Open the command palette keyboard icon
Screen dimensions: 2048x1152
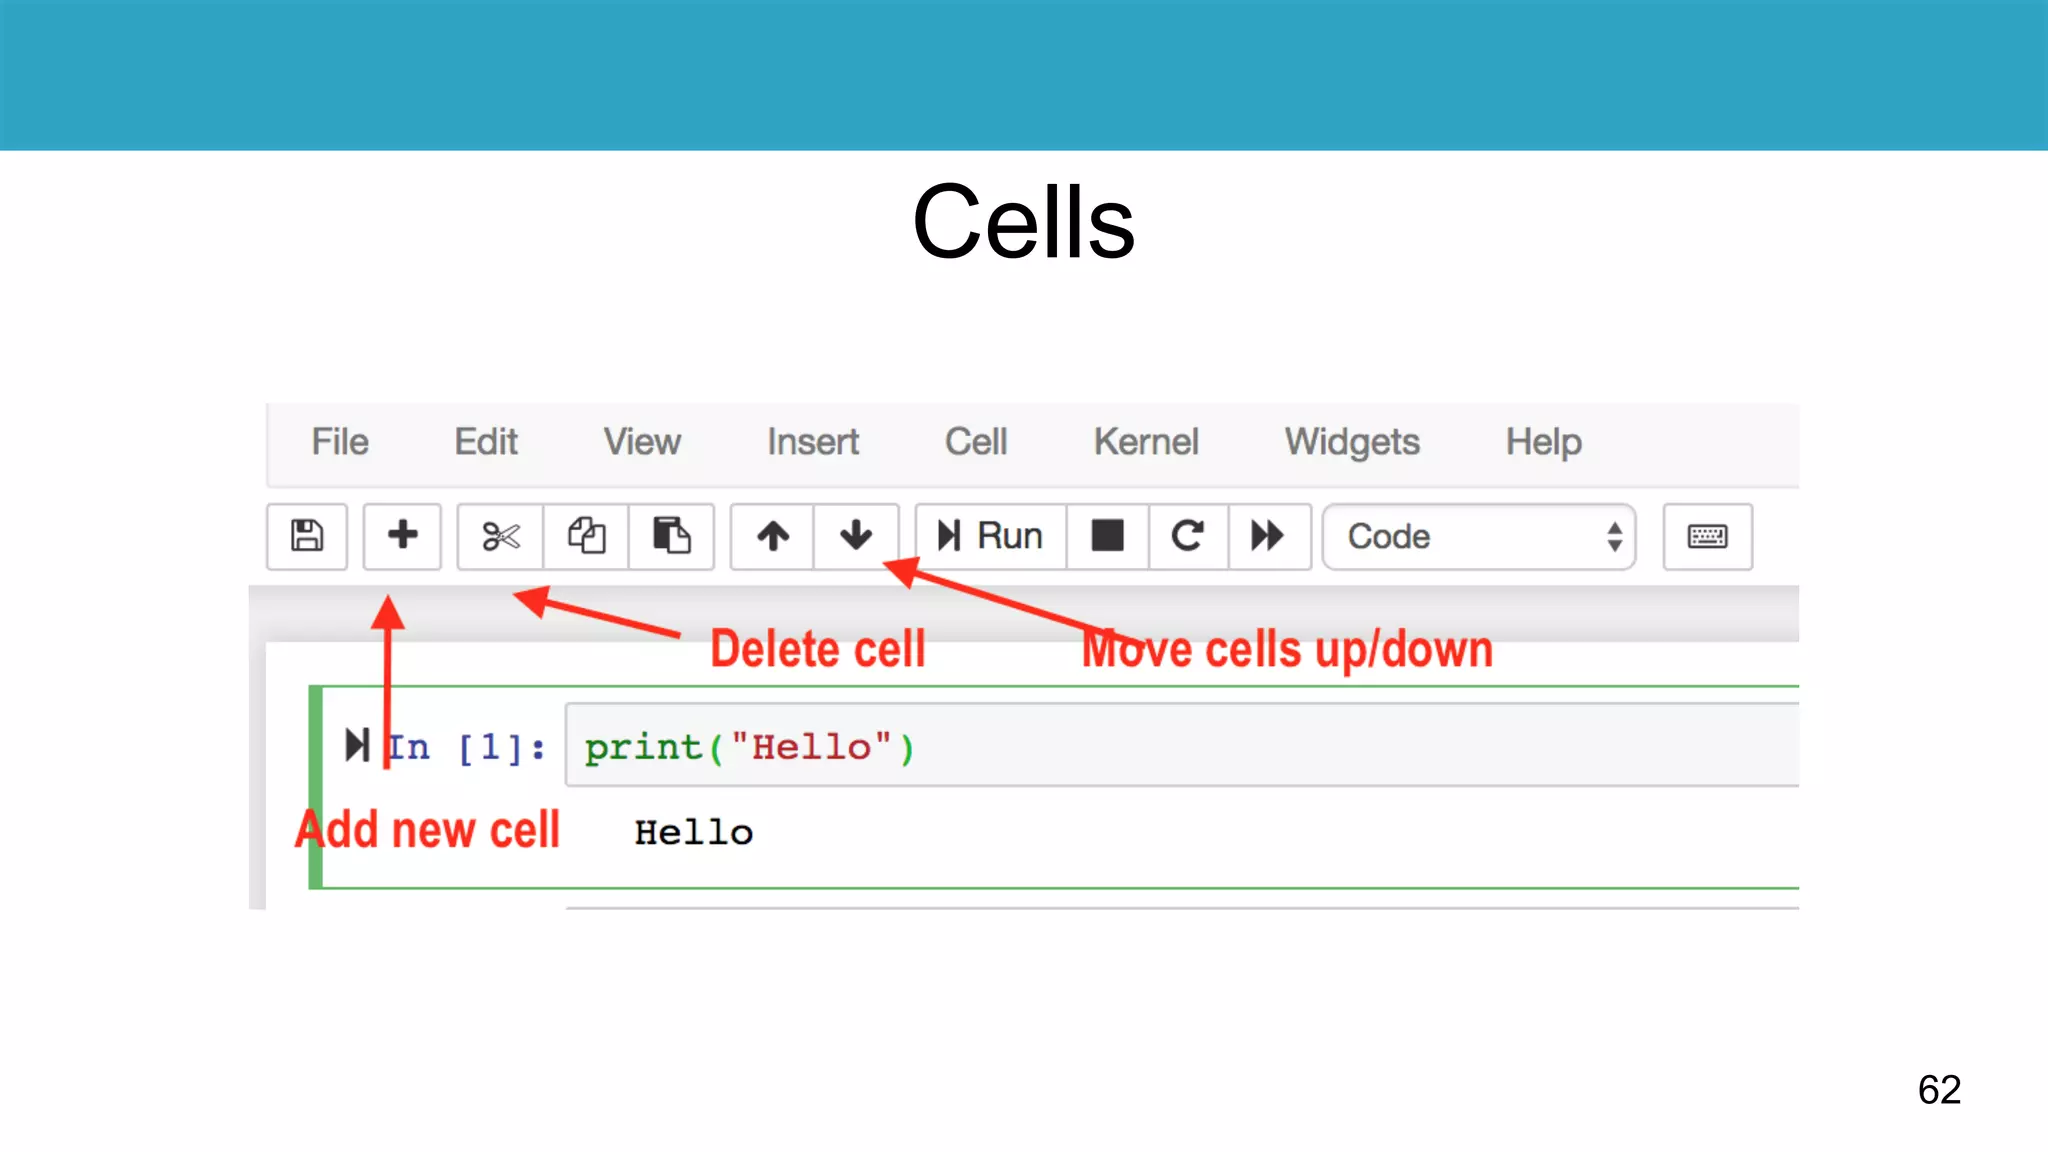[x=1707, y=537]
